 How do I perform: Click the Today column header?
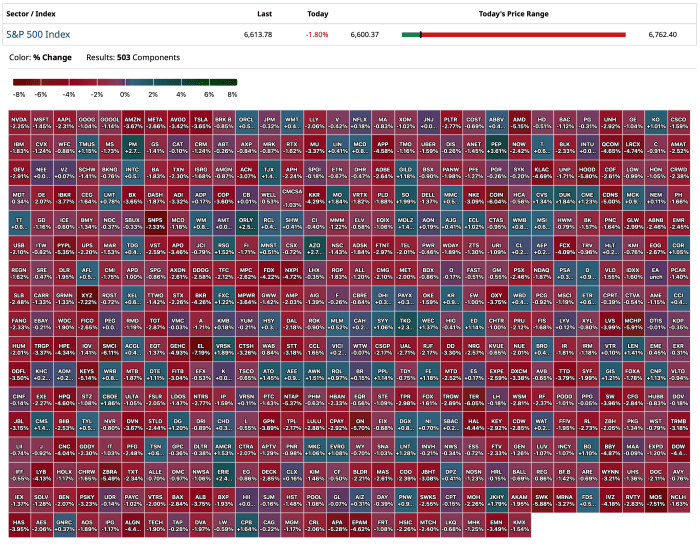tap(317, 14)
